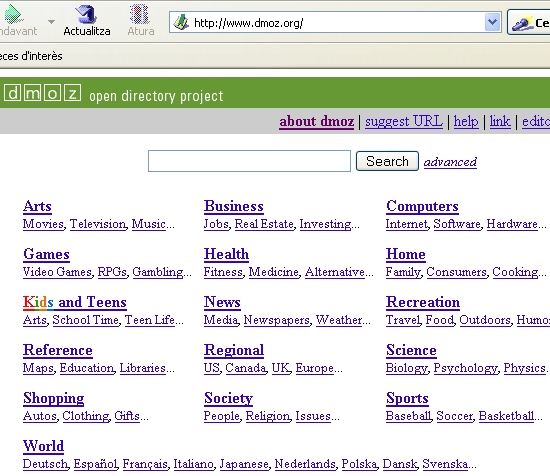Open the Computers category
The height and width of the screenshot is (476, 550).
tap(422, 206)
